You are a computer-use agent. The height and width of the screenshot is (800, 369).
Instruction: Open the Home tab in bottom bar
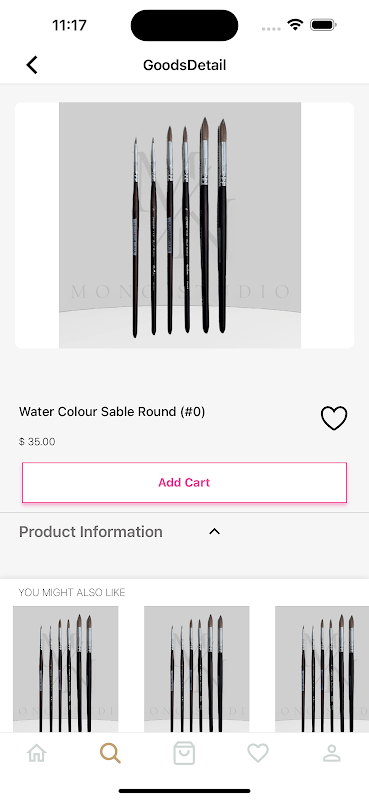[x=36, y=753]
